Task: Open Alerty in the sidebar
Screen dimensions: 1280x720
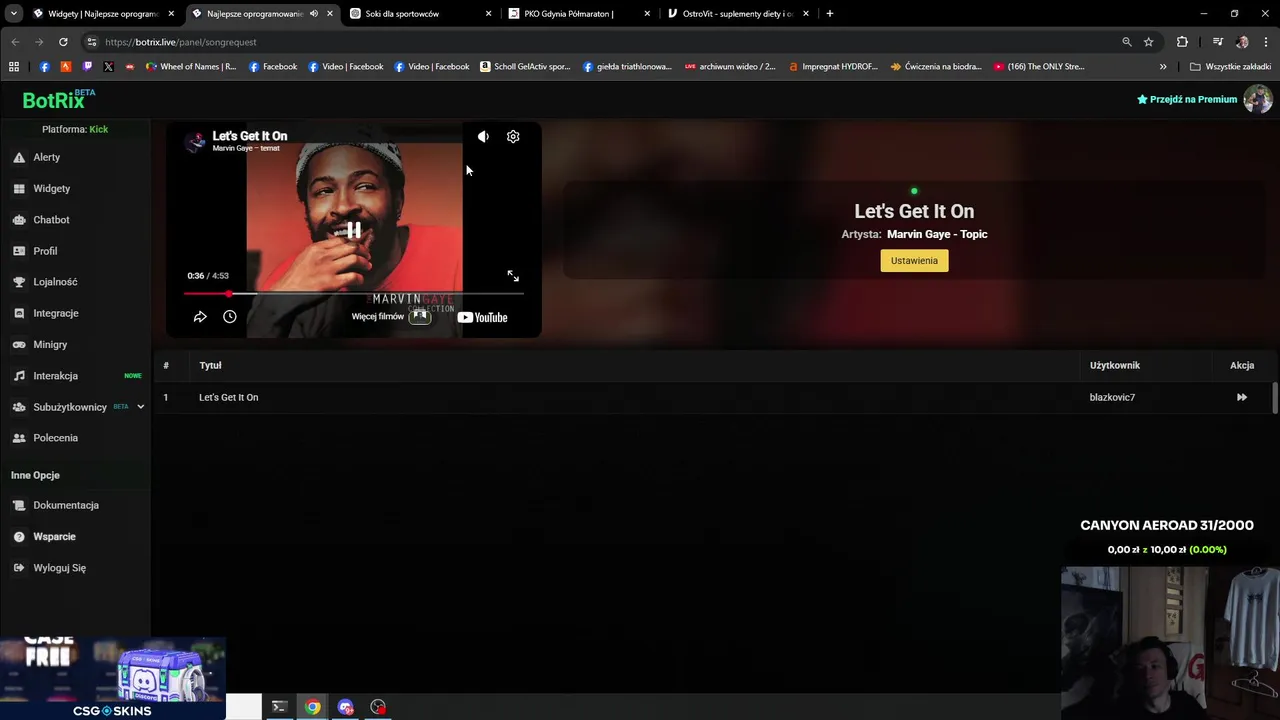Action: (47, 157)
